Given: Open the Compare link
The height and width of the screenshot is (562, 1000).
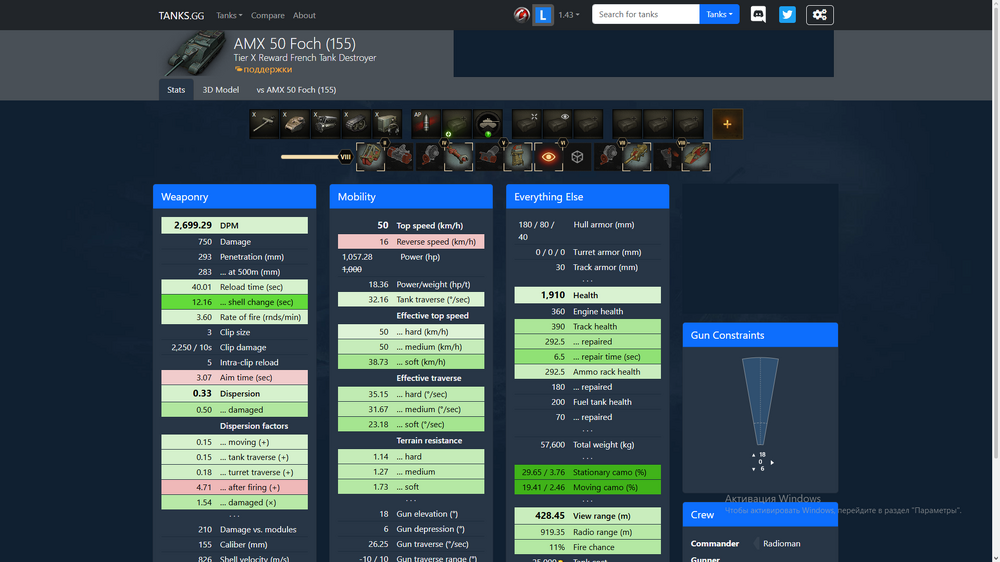Looking at the screenshot, I should coord(268,15).
